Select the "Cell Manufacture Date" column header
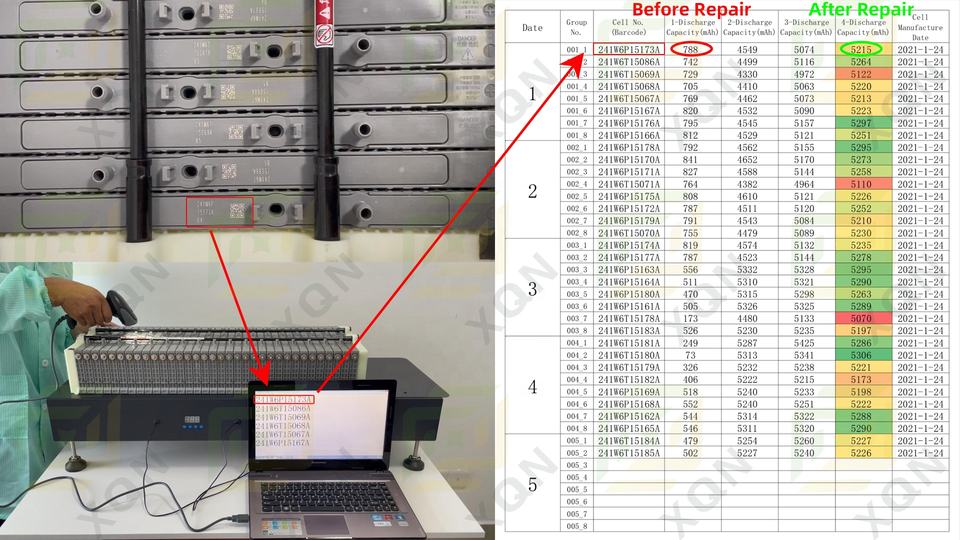 point(920,28)
